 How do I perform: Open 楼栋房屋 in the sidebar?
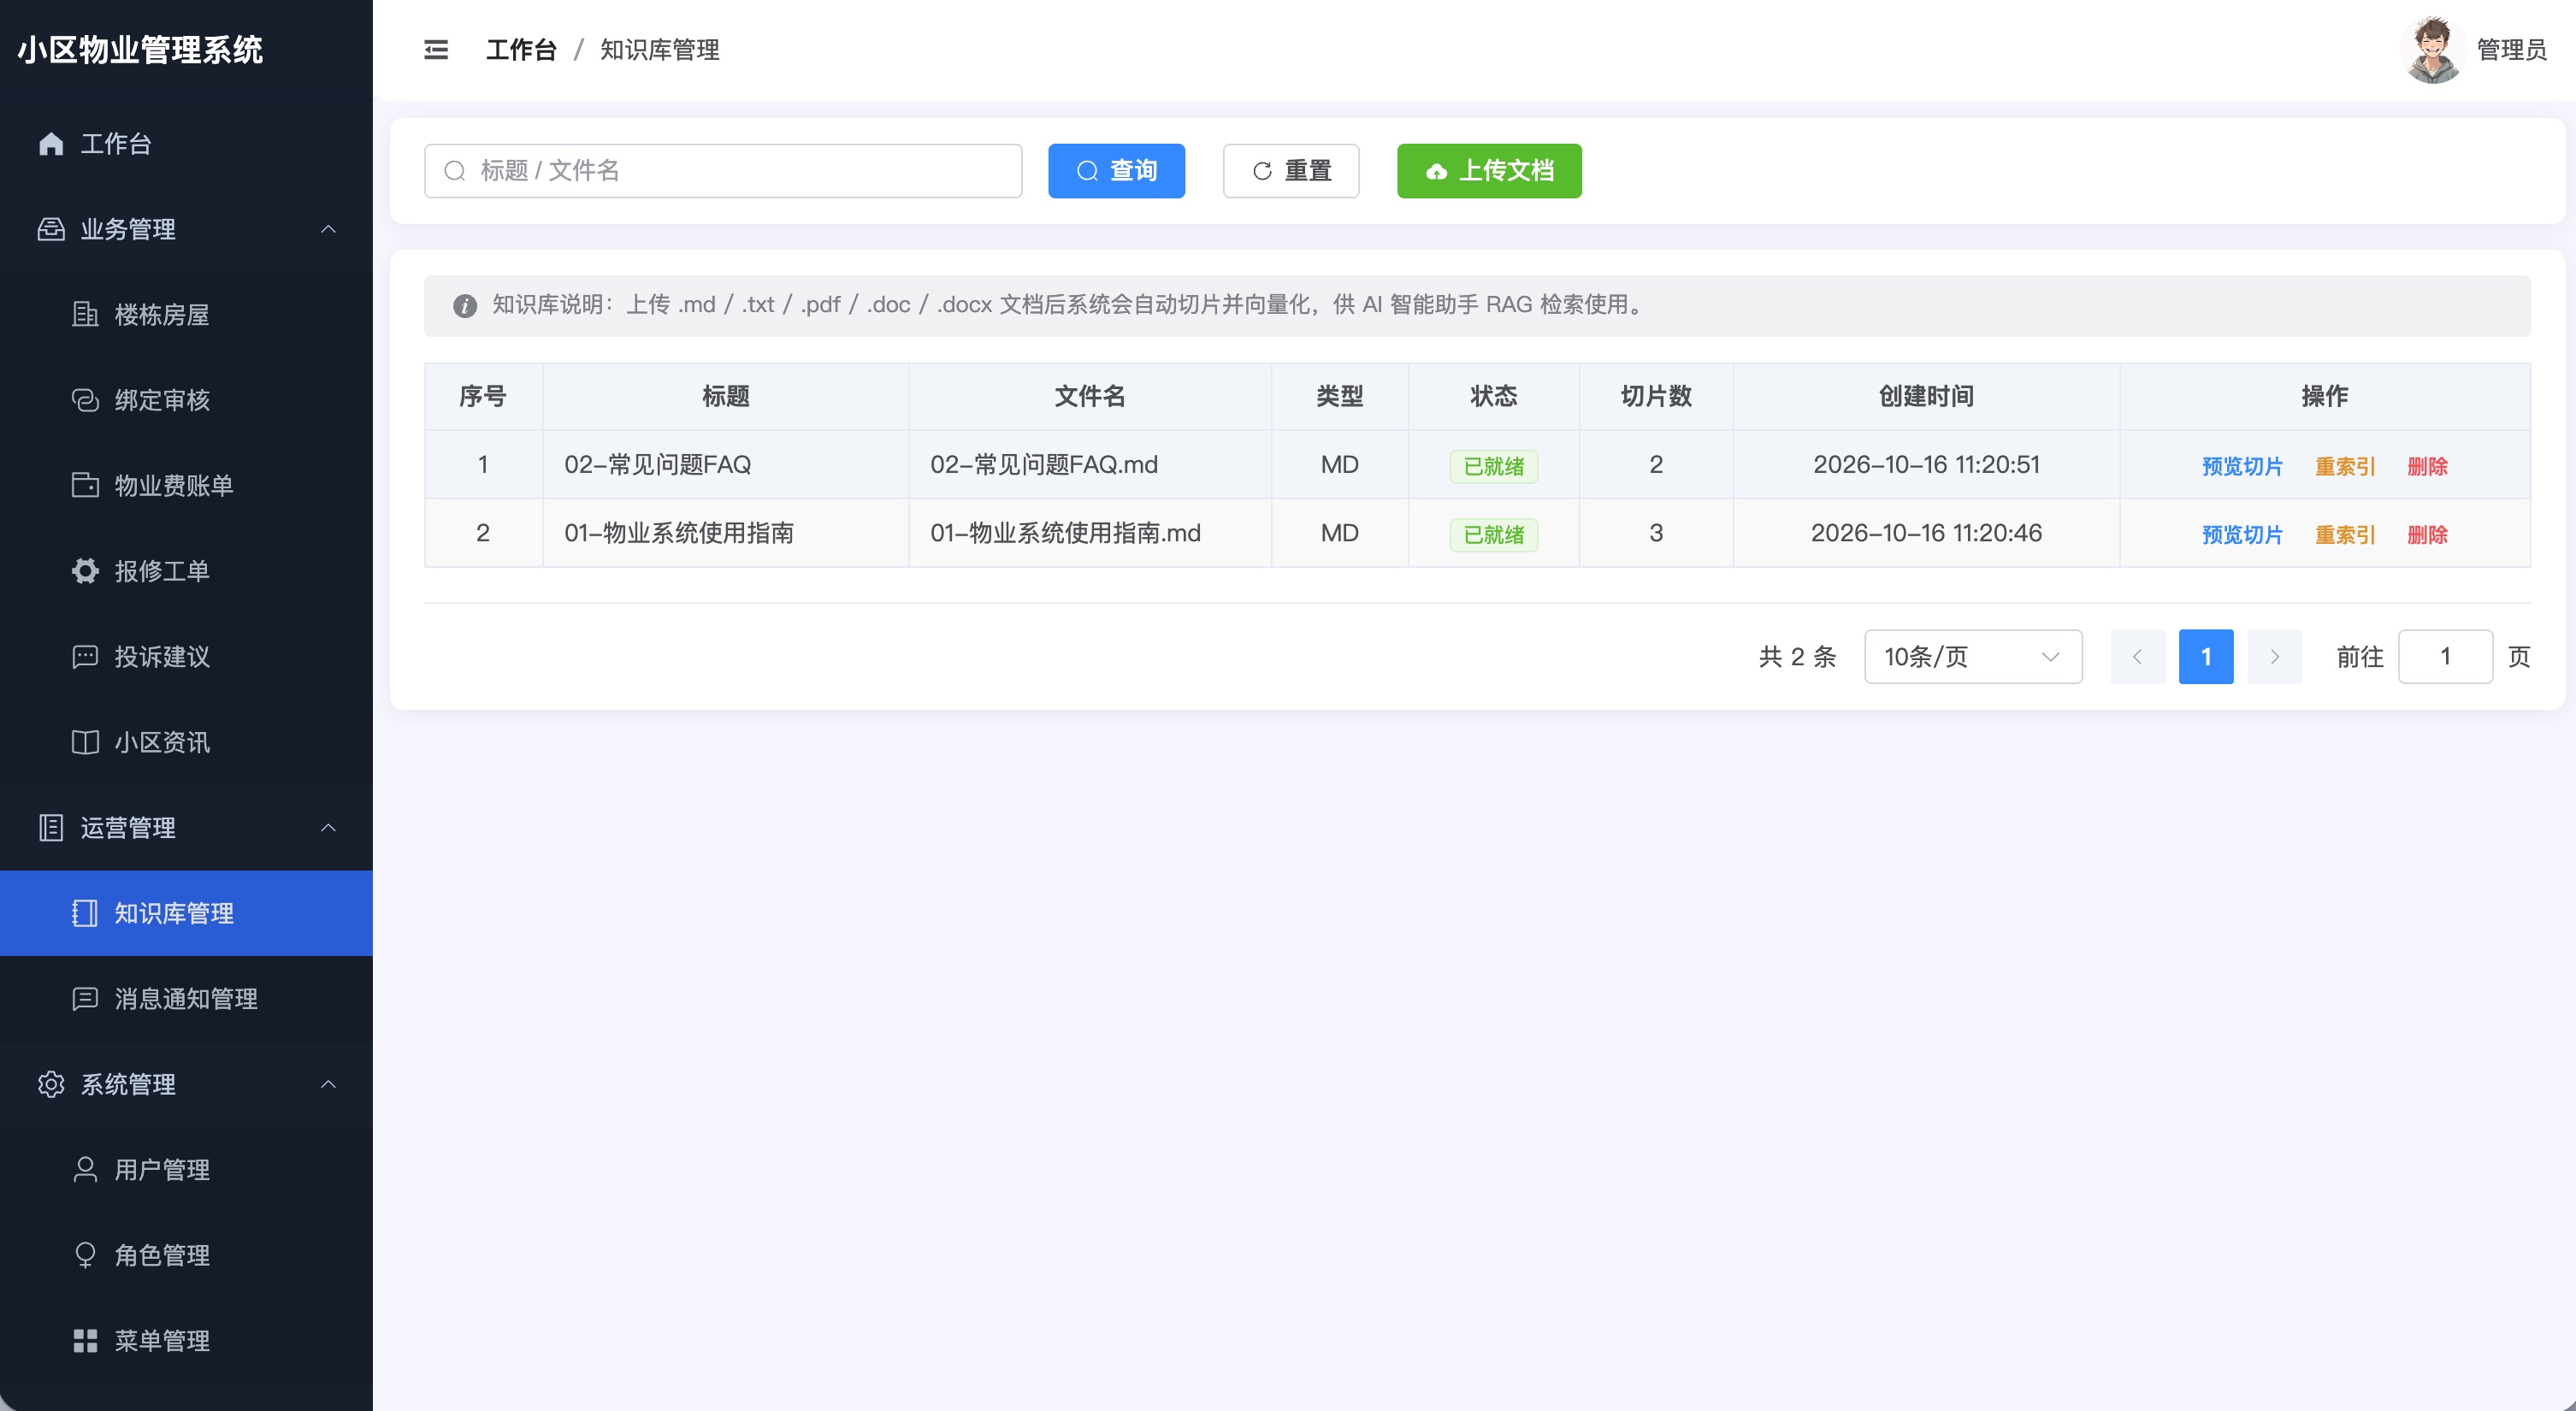(x=186, y=314)
